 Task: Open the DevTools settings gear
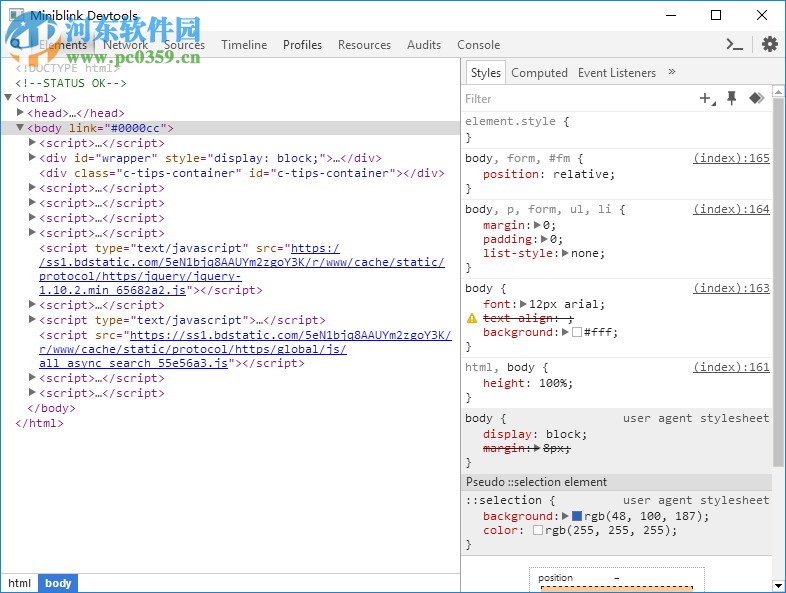(x=769, y=44)
